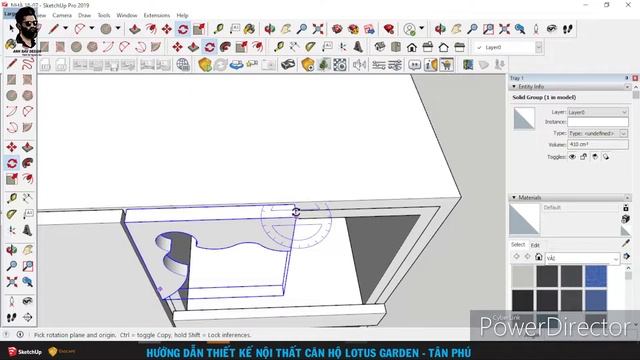Select the Move tool in the left vertical toolbar

coord(12,147)
